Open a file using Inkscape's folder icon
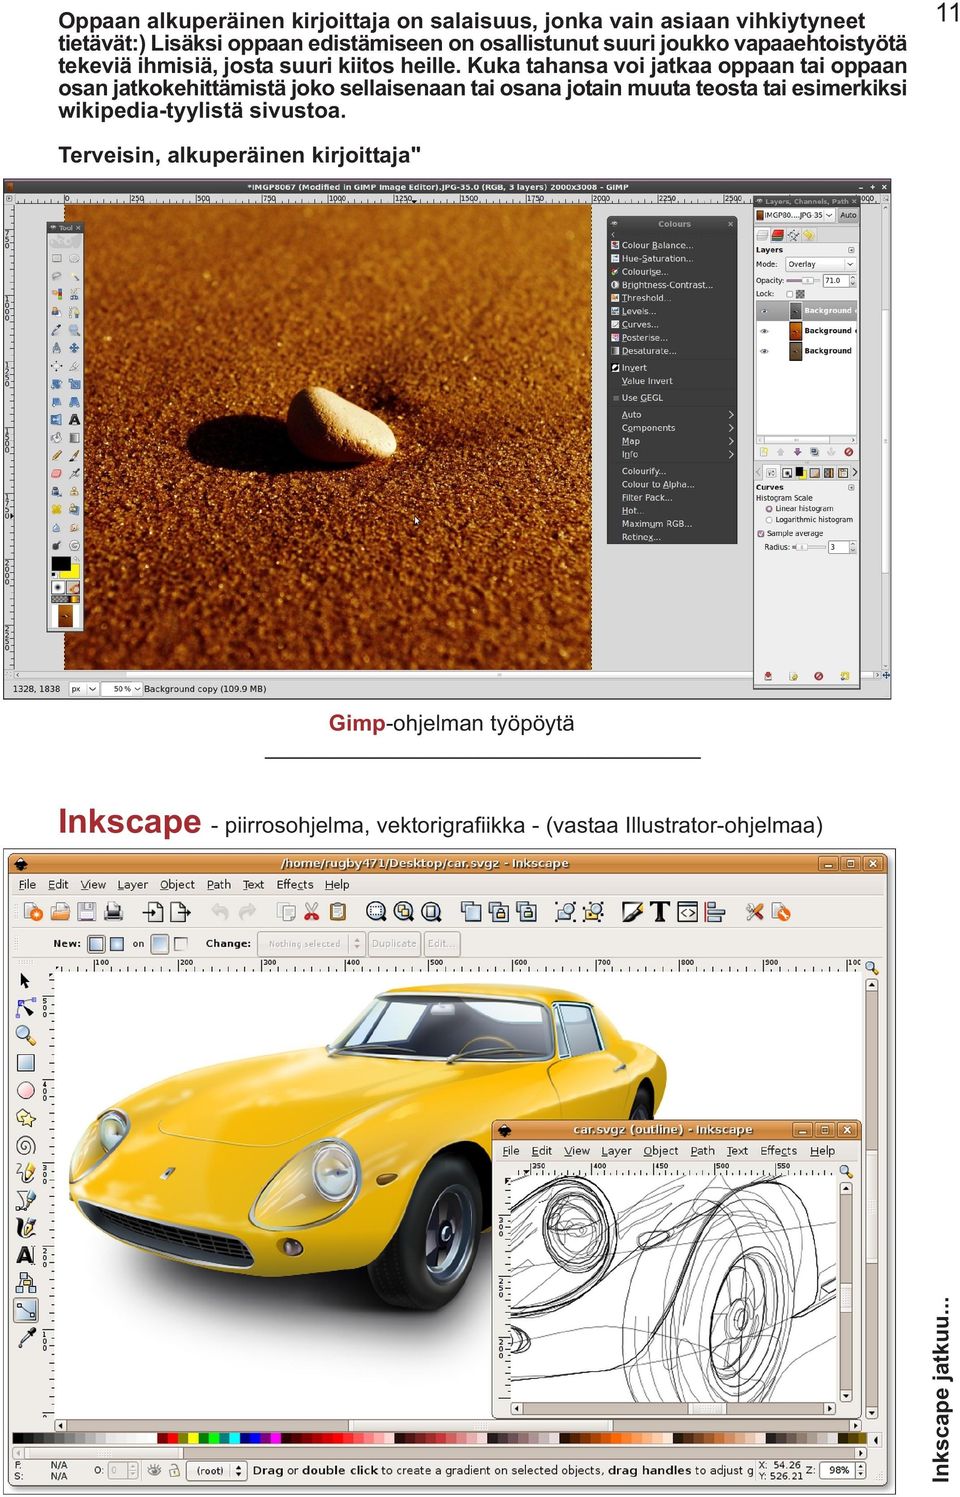 tap(60, 911)
